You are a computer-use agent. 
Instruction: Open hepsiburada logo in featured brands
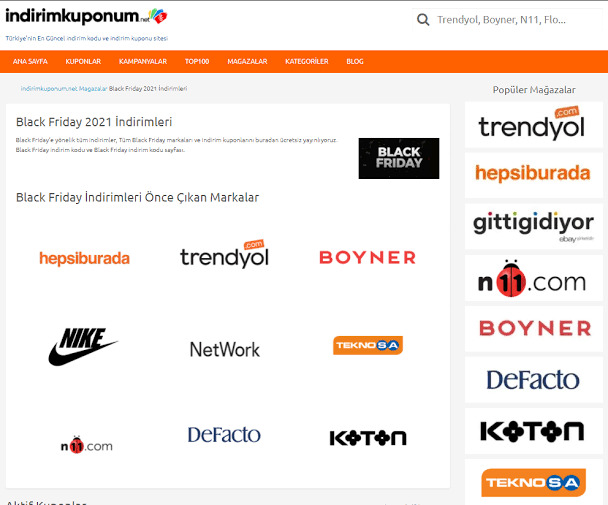click(84, 258)
